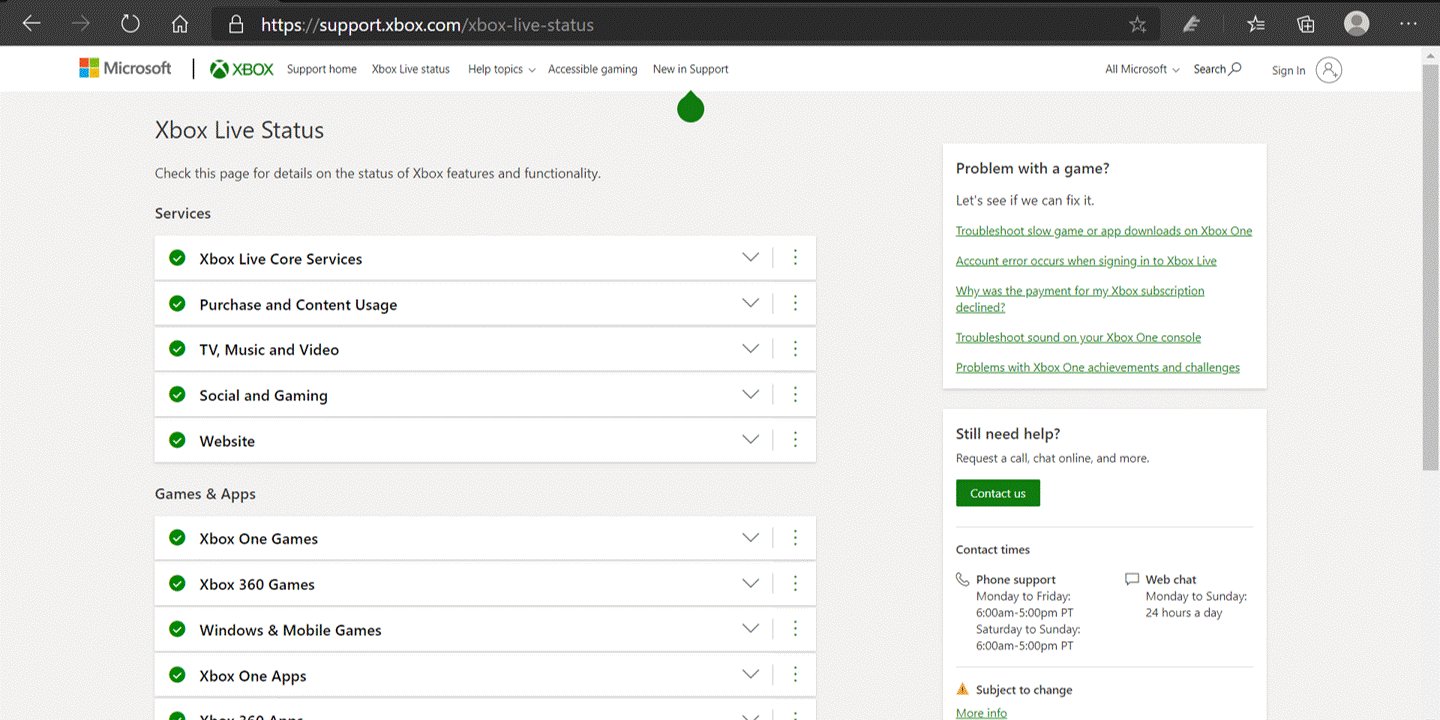
Task: Expand Website status chevron
Action: click(751, 440)
